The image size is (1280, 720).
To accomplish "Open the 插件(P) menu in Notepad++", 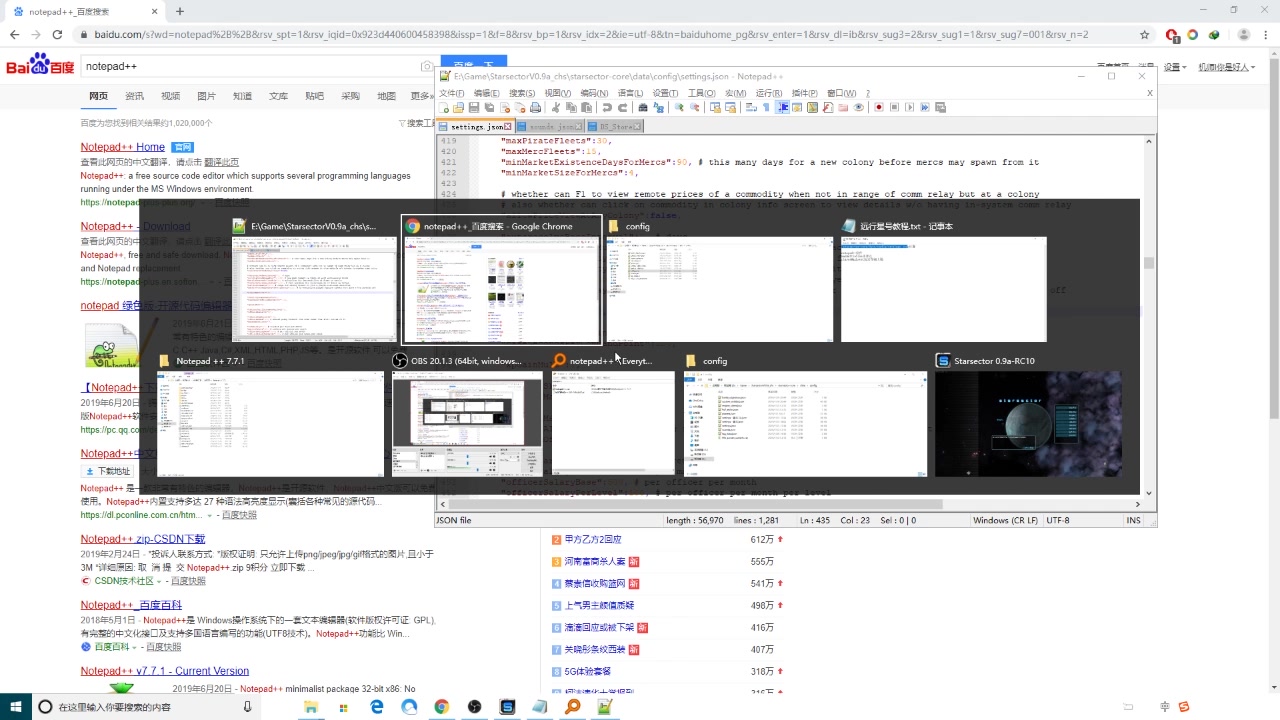I will click(805, 93).
